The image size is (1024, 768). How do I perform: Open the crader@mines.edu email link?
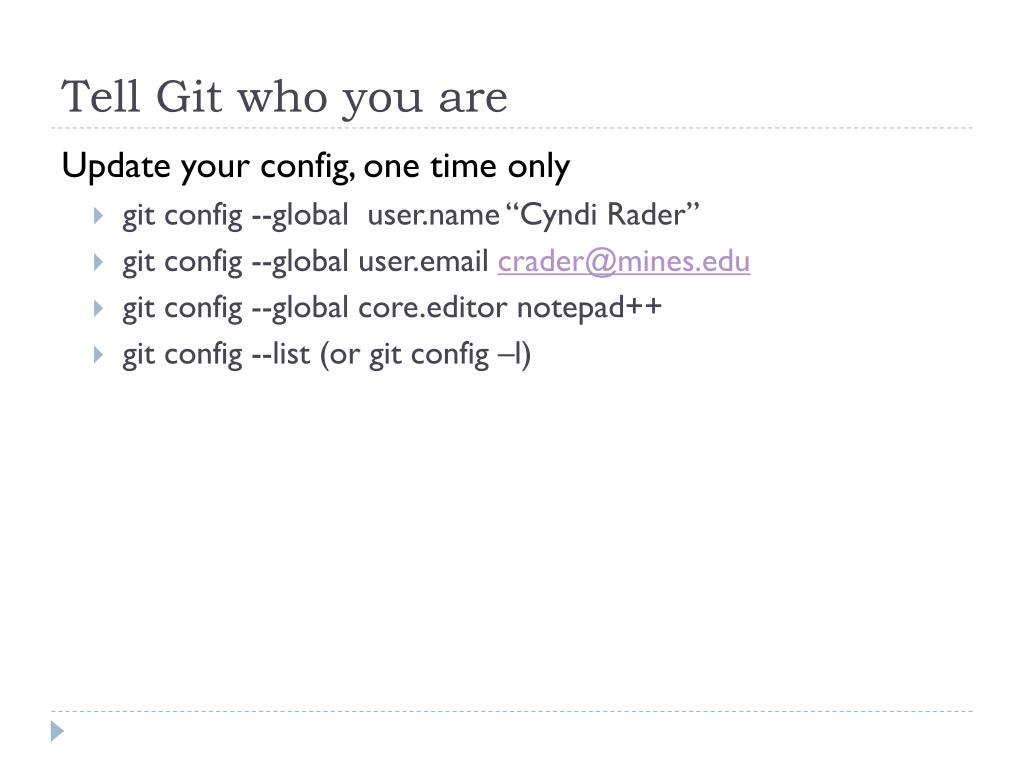[x=624, y=262]
